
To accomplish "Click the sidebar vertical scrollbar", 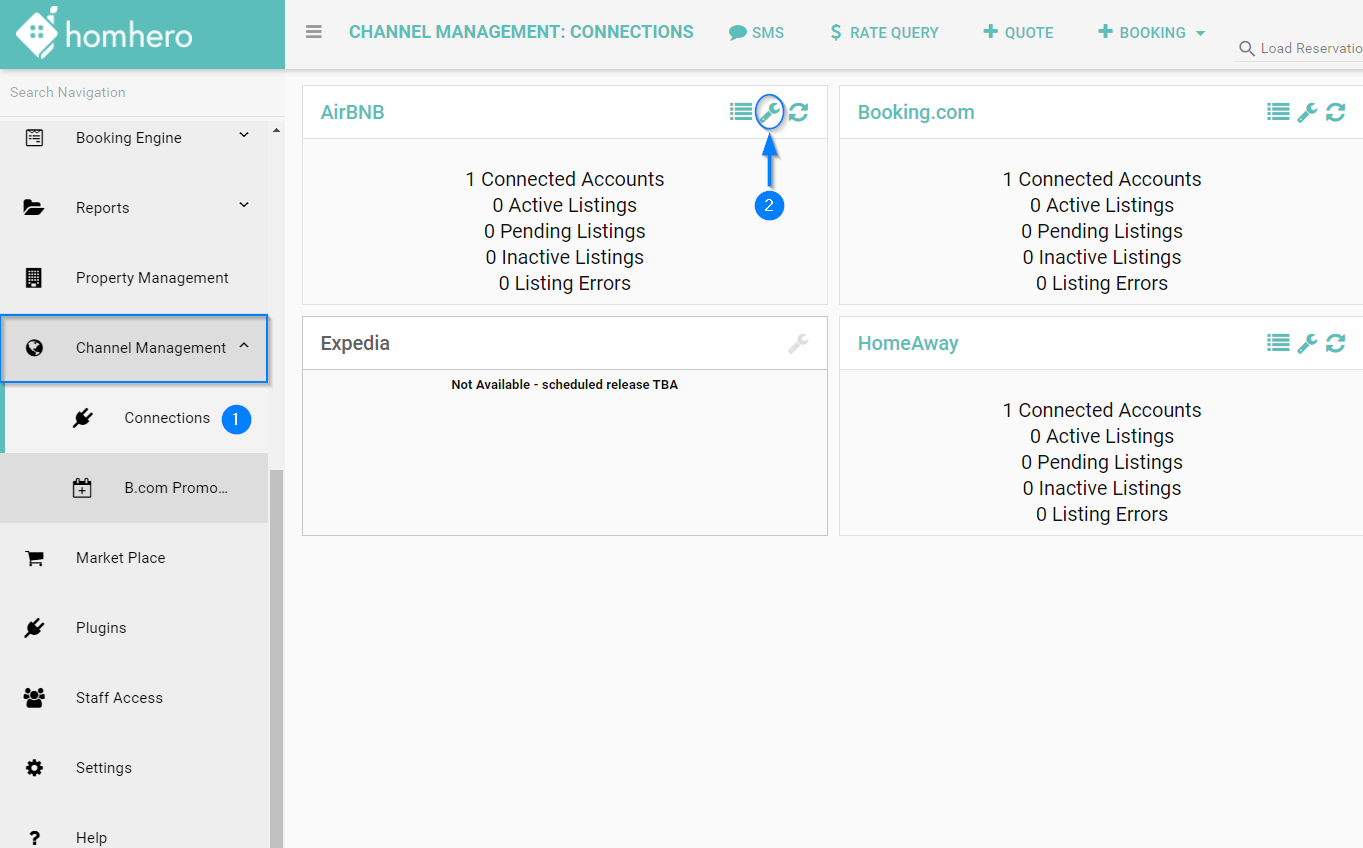I will tap(276, 650).
